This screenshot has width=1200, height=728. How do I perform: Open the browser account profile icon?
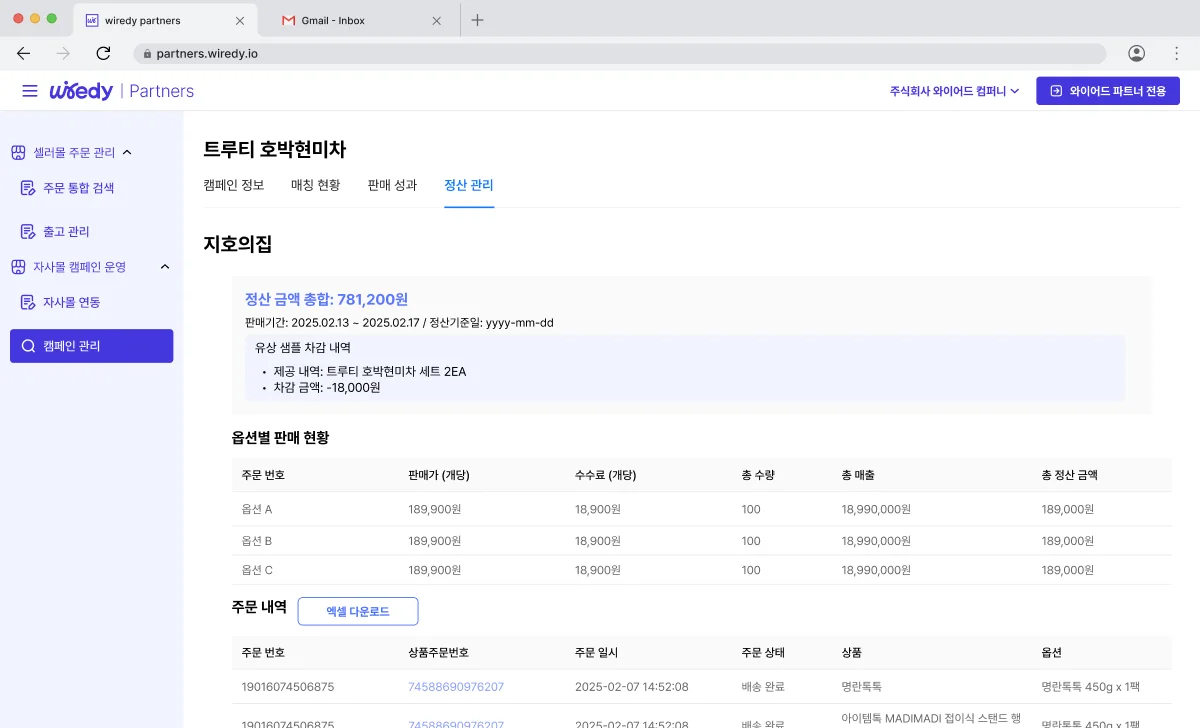[1136, 54]
